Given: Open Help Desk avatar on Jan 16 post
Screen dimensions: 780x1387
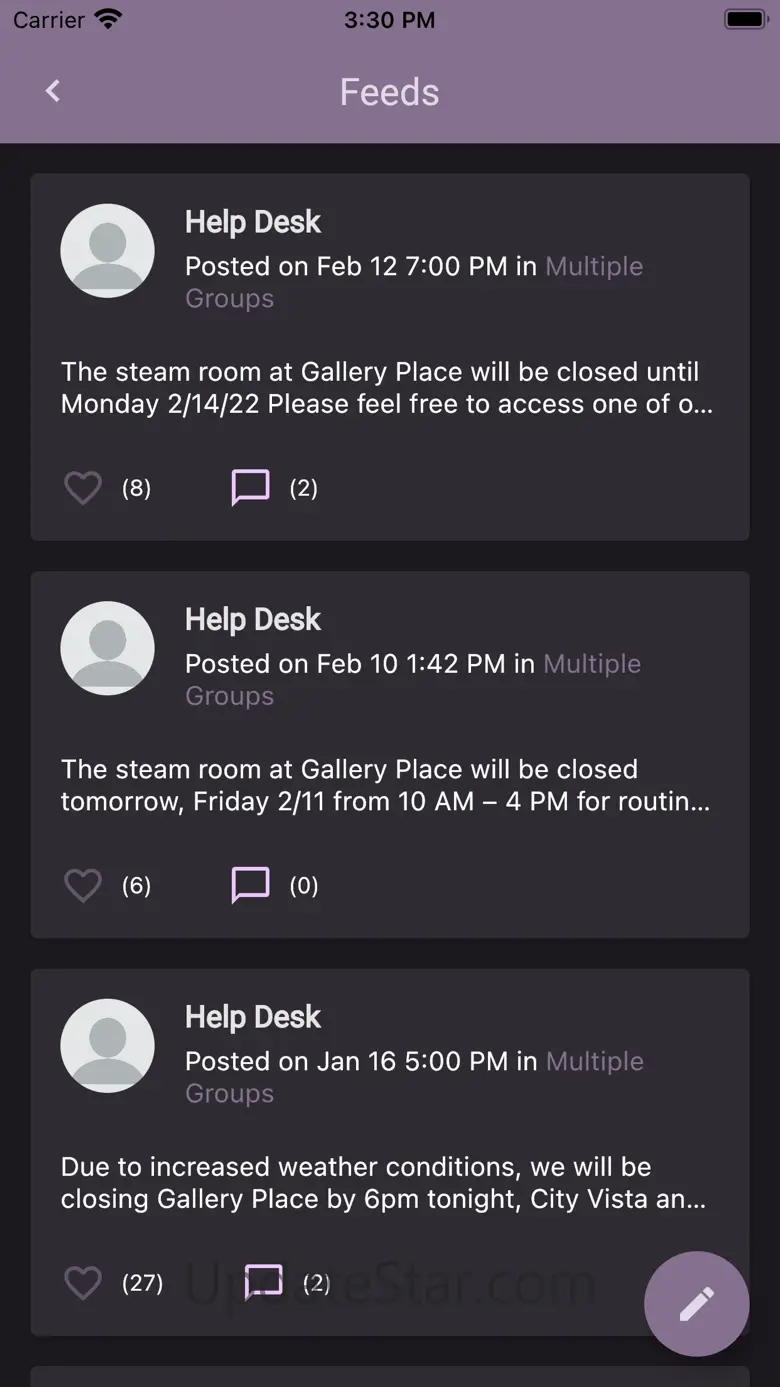Looking at the screenshot, I should 107,1046.
